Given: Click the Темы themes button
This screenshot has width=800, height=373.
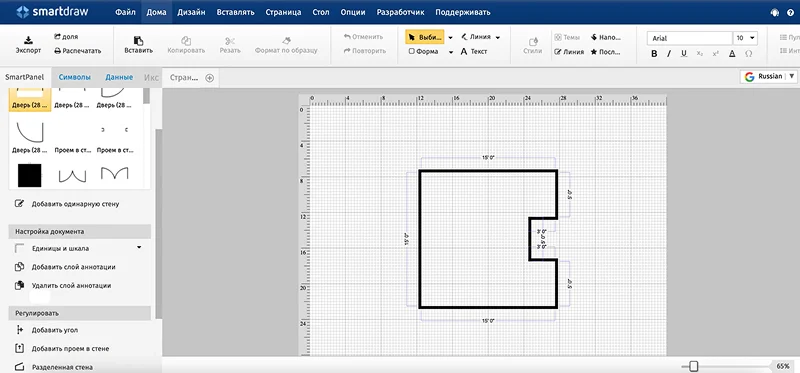Looking at the screenshot, I should (x=567, y=37).
